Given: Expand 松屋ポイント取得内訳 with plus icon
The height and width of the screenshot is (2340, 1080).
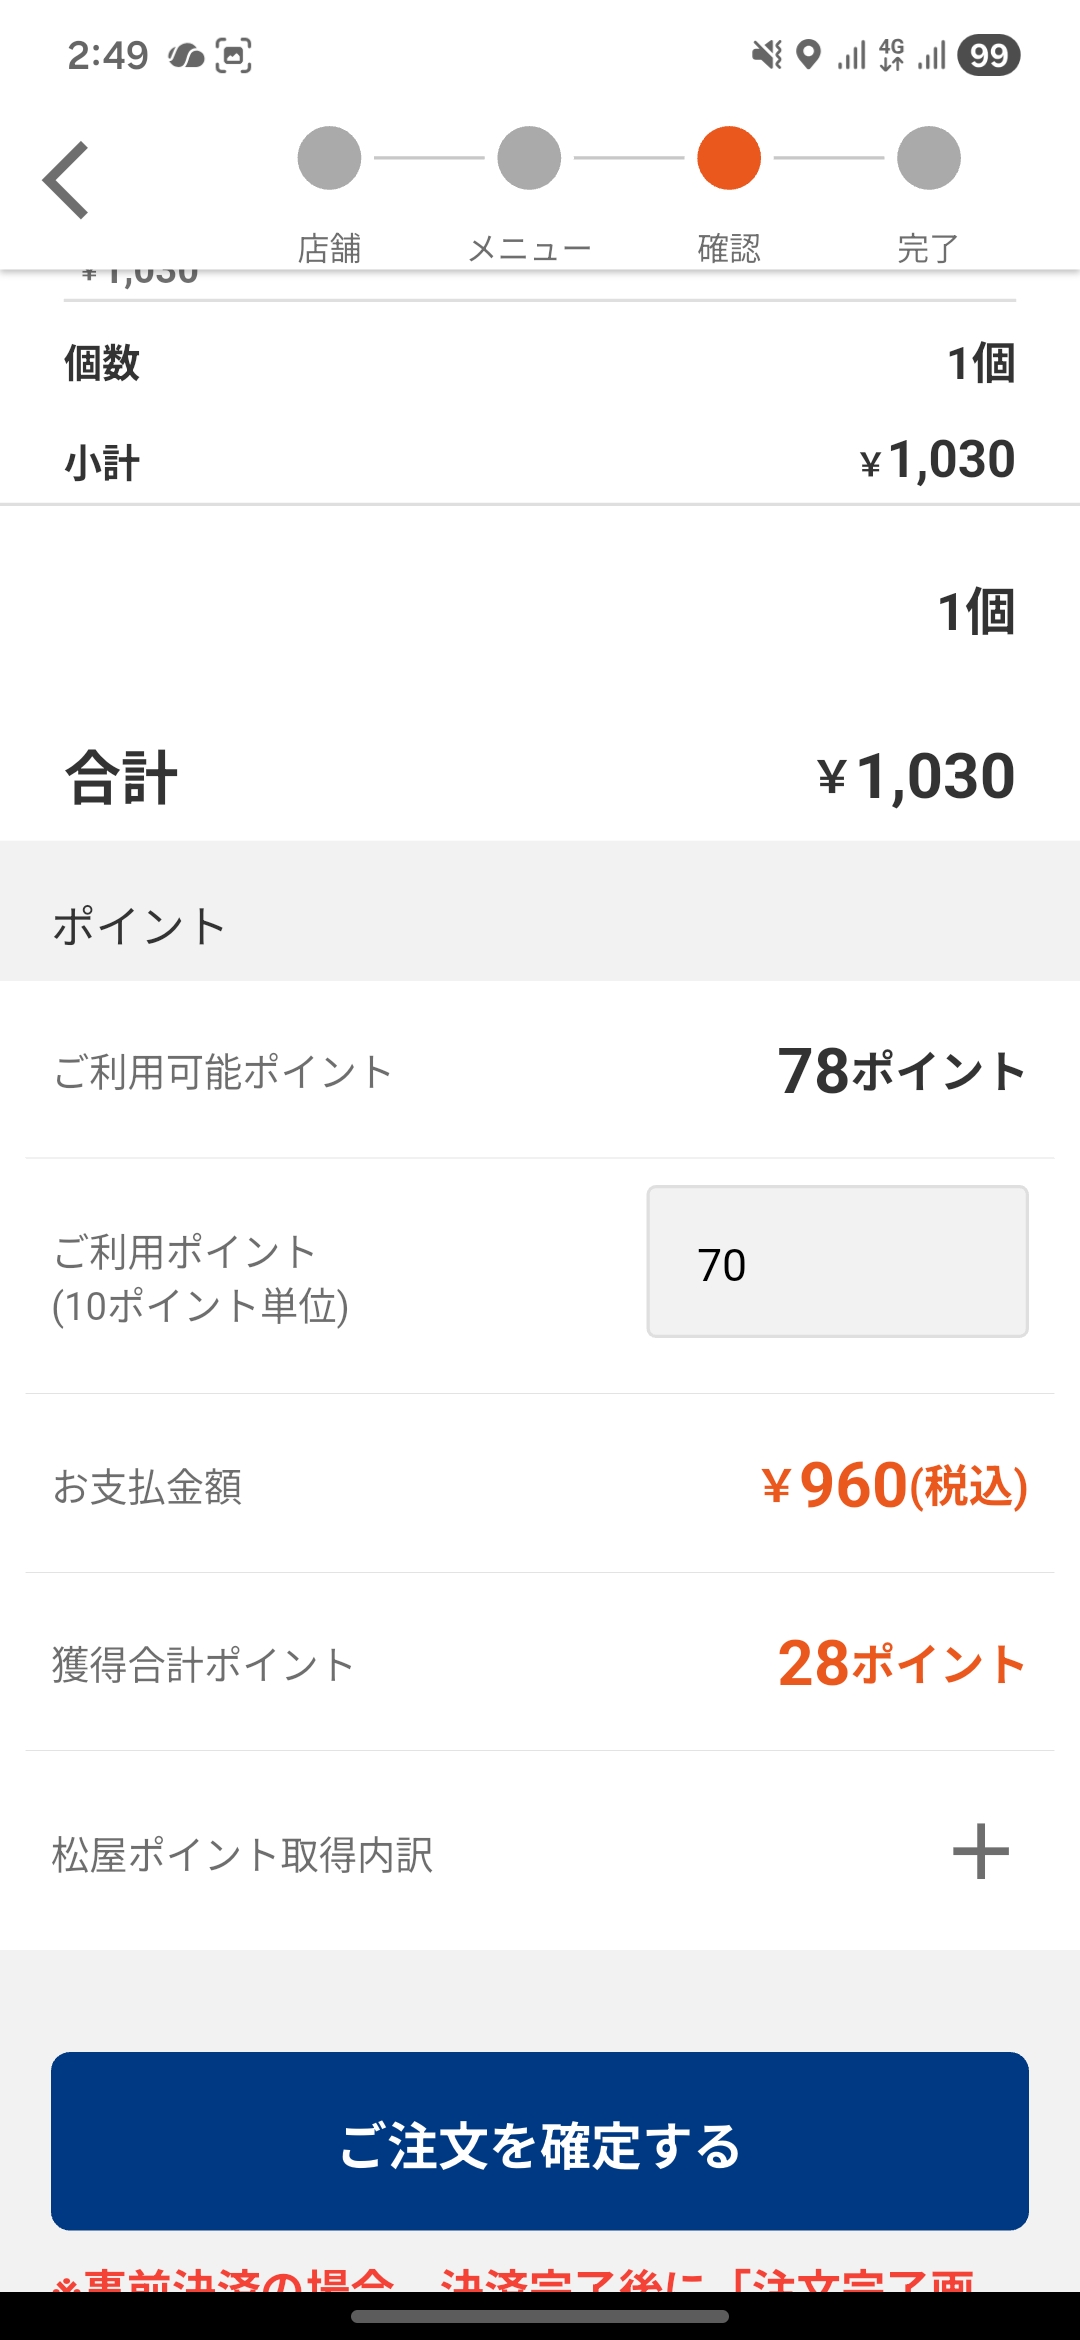Looking at the screenshot, I should (x=980, y=1852).
